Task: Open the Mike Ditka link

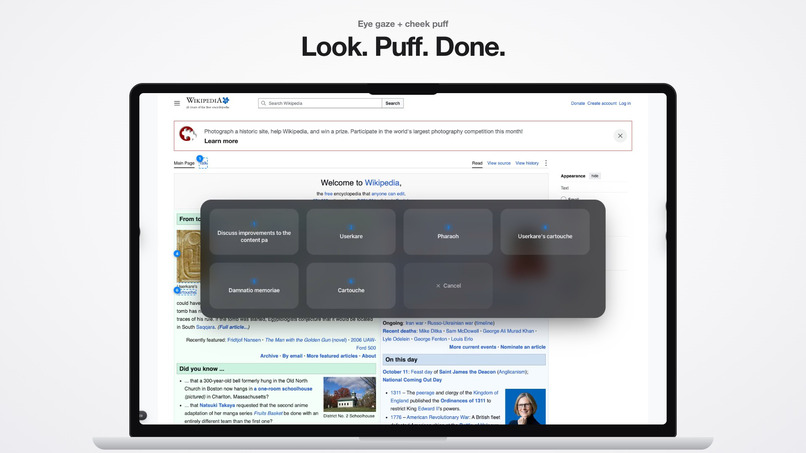Action: pos(430,331)
